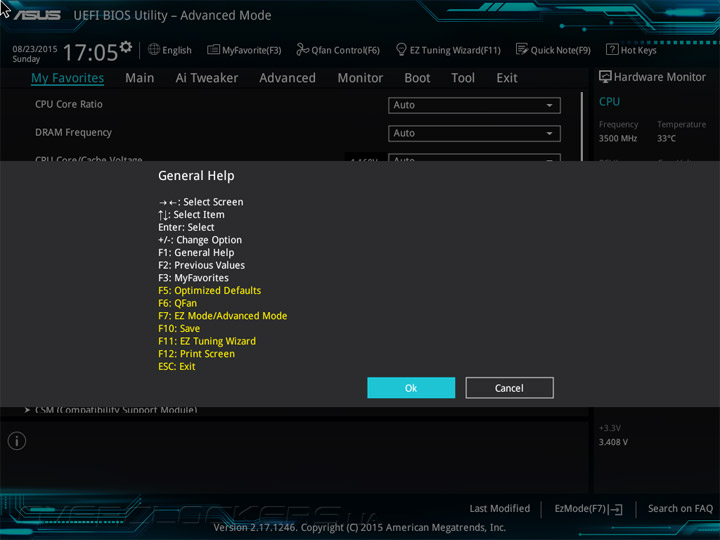This screenshot has height=540, width=720.
Task: Click the CPU heading in Hardware Monitor
Action: point(609,101)
